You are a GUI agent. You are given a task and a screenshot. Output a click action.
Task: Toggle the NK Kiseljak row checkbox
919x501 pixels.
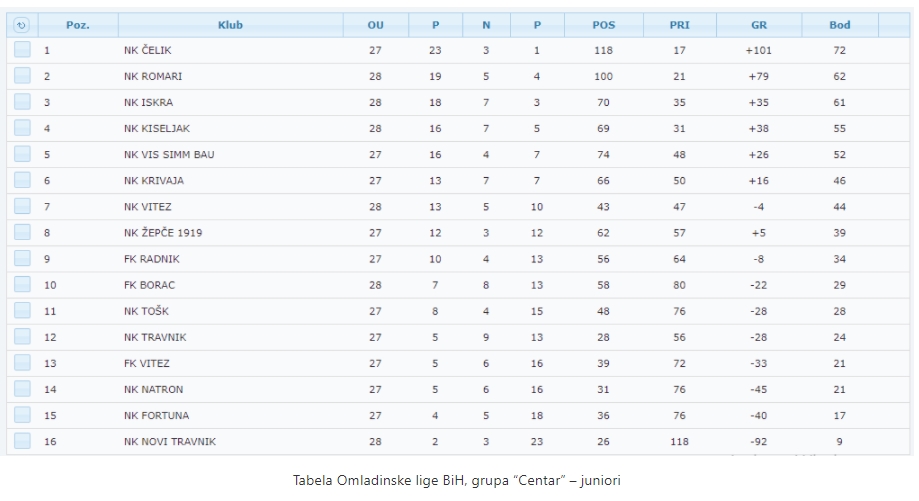(x=22, y=128)
